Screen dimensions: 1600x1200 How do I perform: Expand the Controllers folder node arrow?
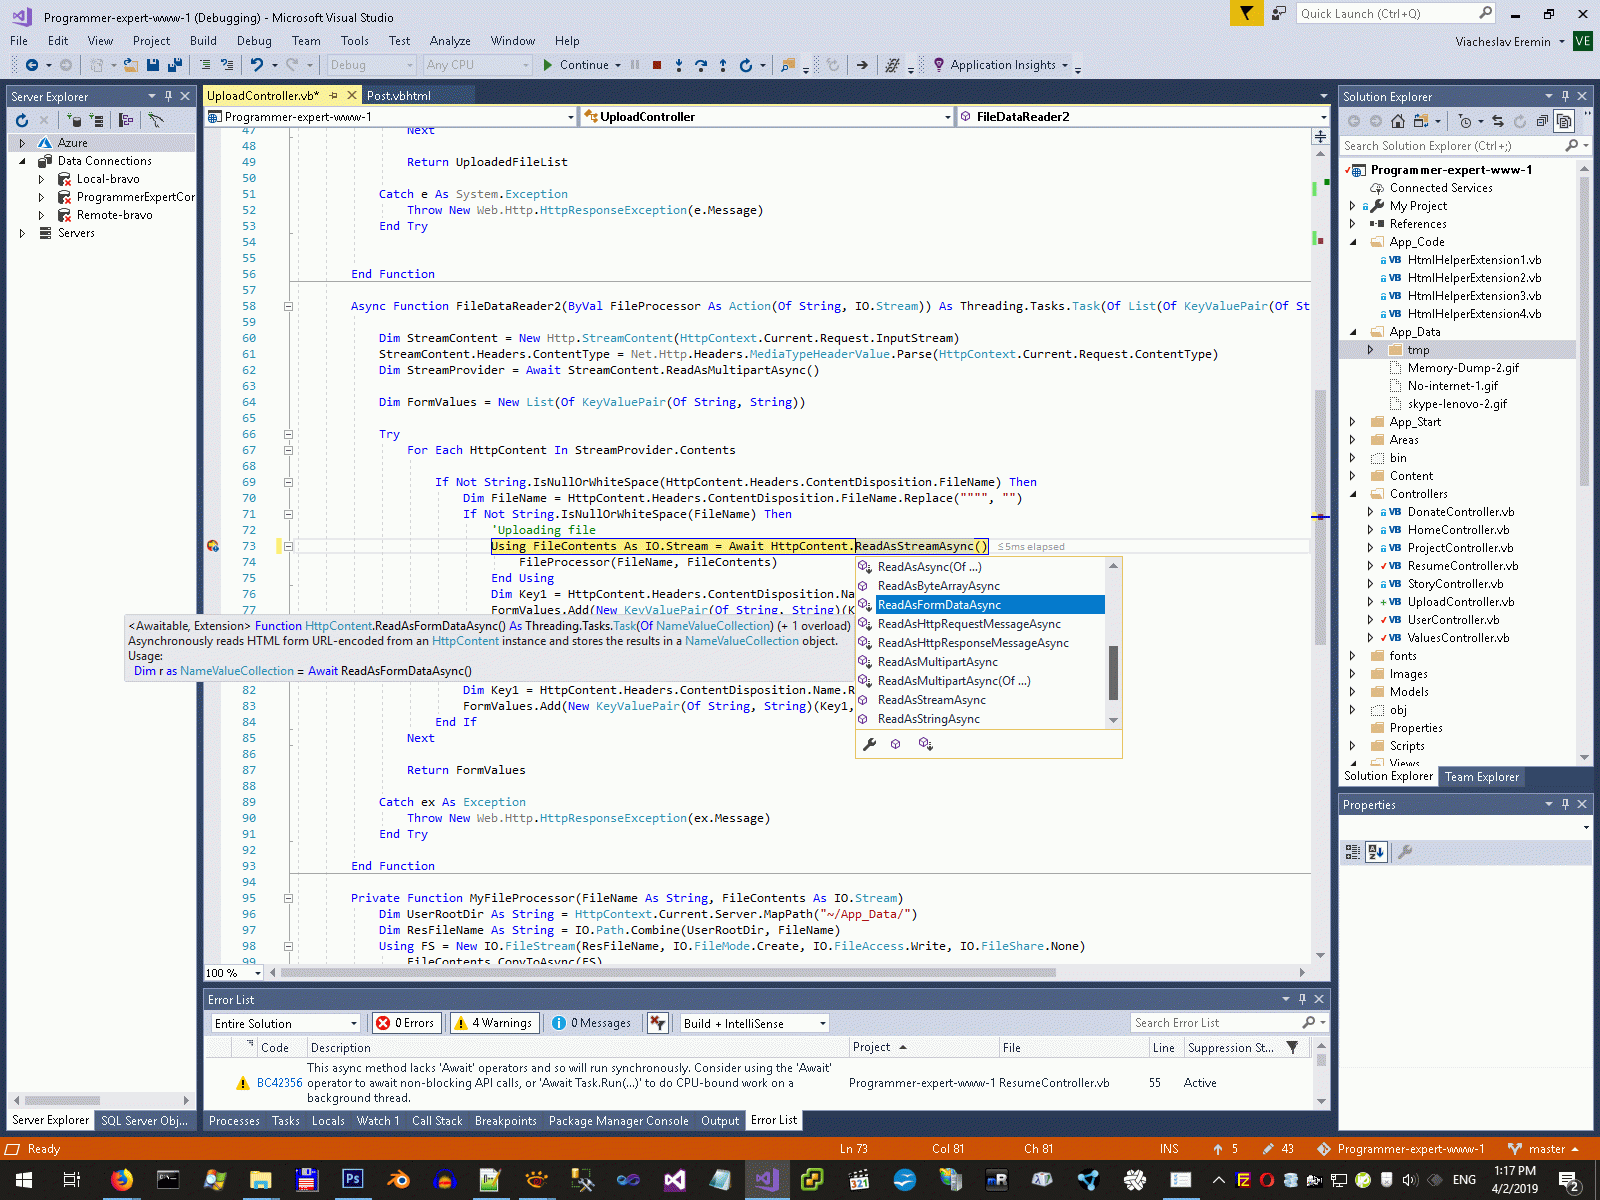[x=1353, y=494]
